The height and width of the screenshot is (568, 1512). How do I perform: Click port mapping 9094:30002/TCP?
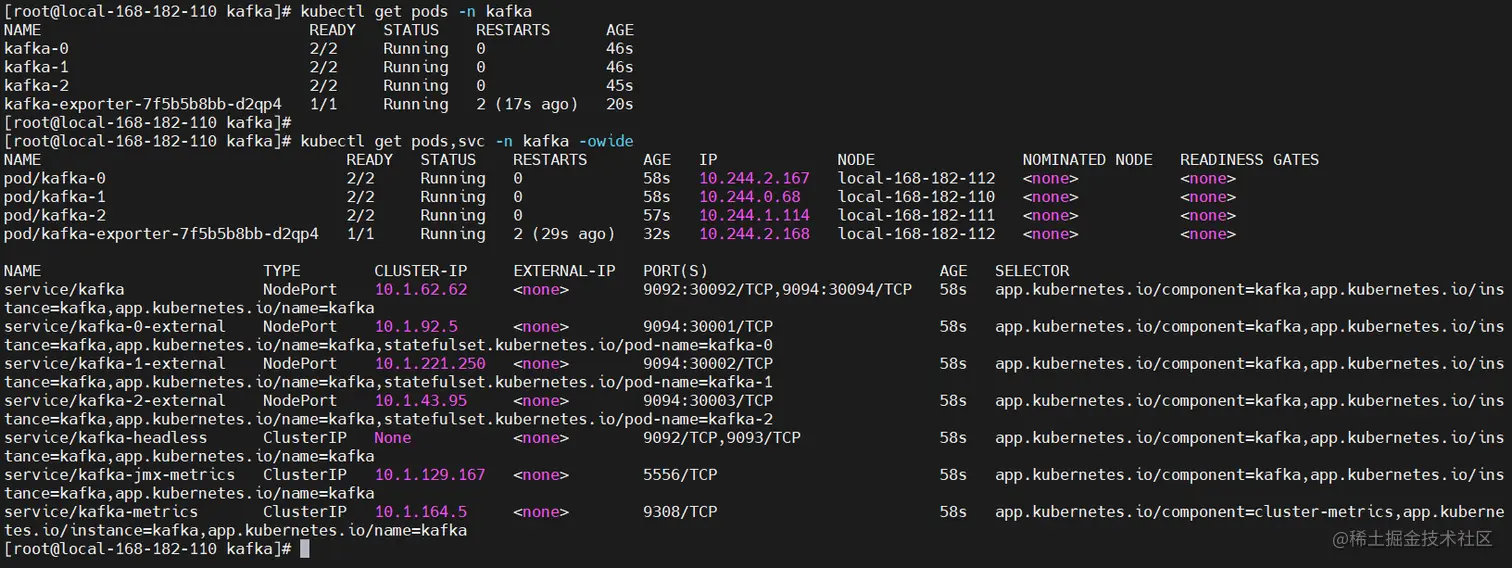tap(708, 363)
